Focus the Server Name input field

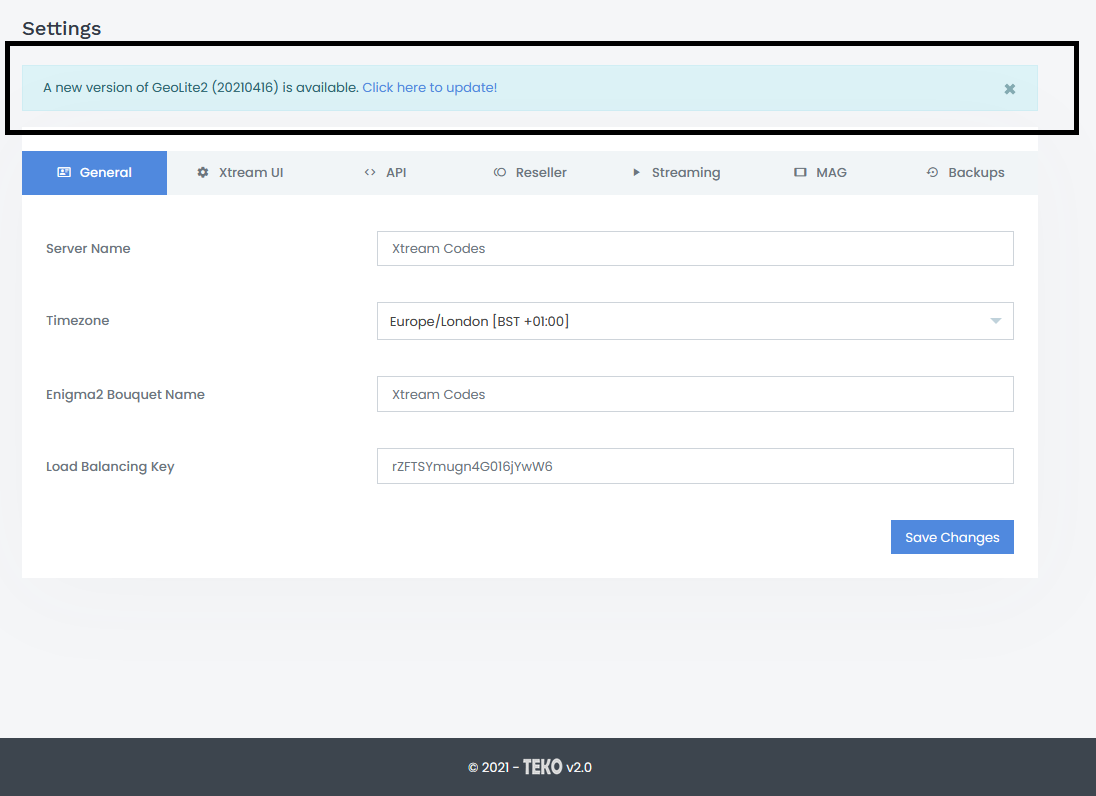[695, 249]
